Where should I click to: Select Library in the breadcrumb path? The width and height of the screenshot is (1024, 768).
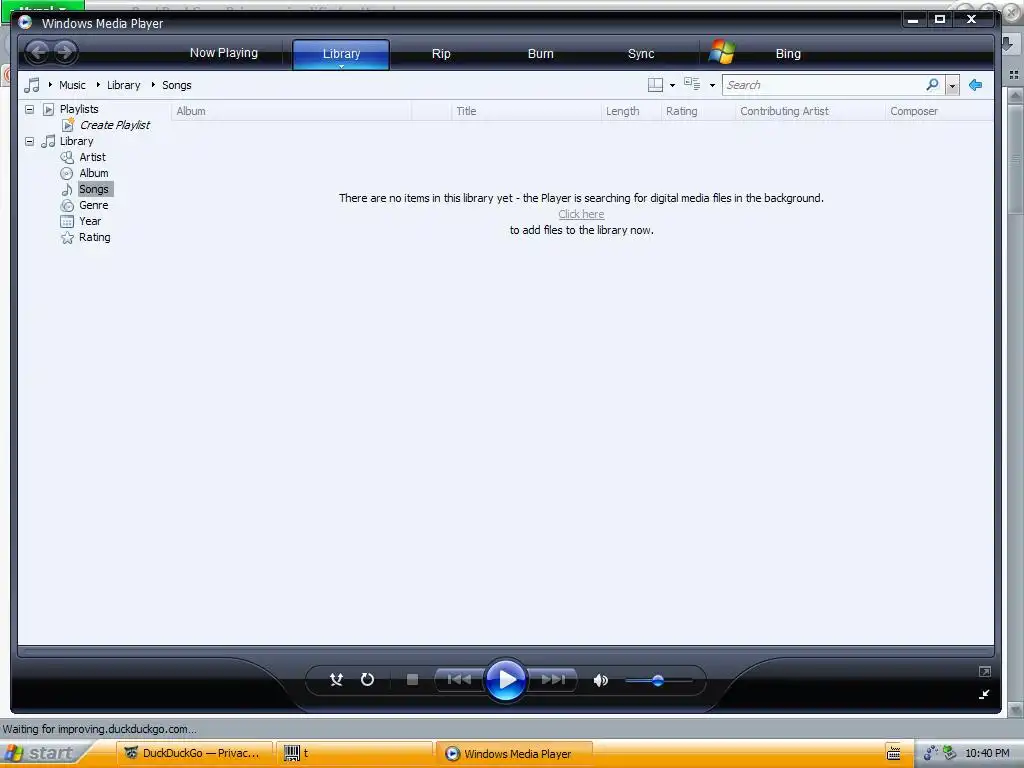coord(123,85)
